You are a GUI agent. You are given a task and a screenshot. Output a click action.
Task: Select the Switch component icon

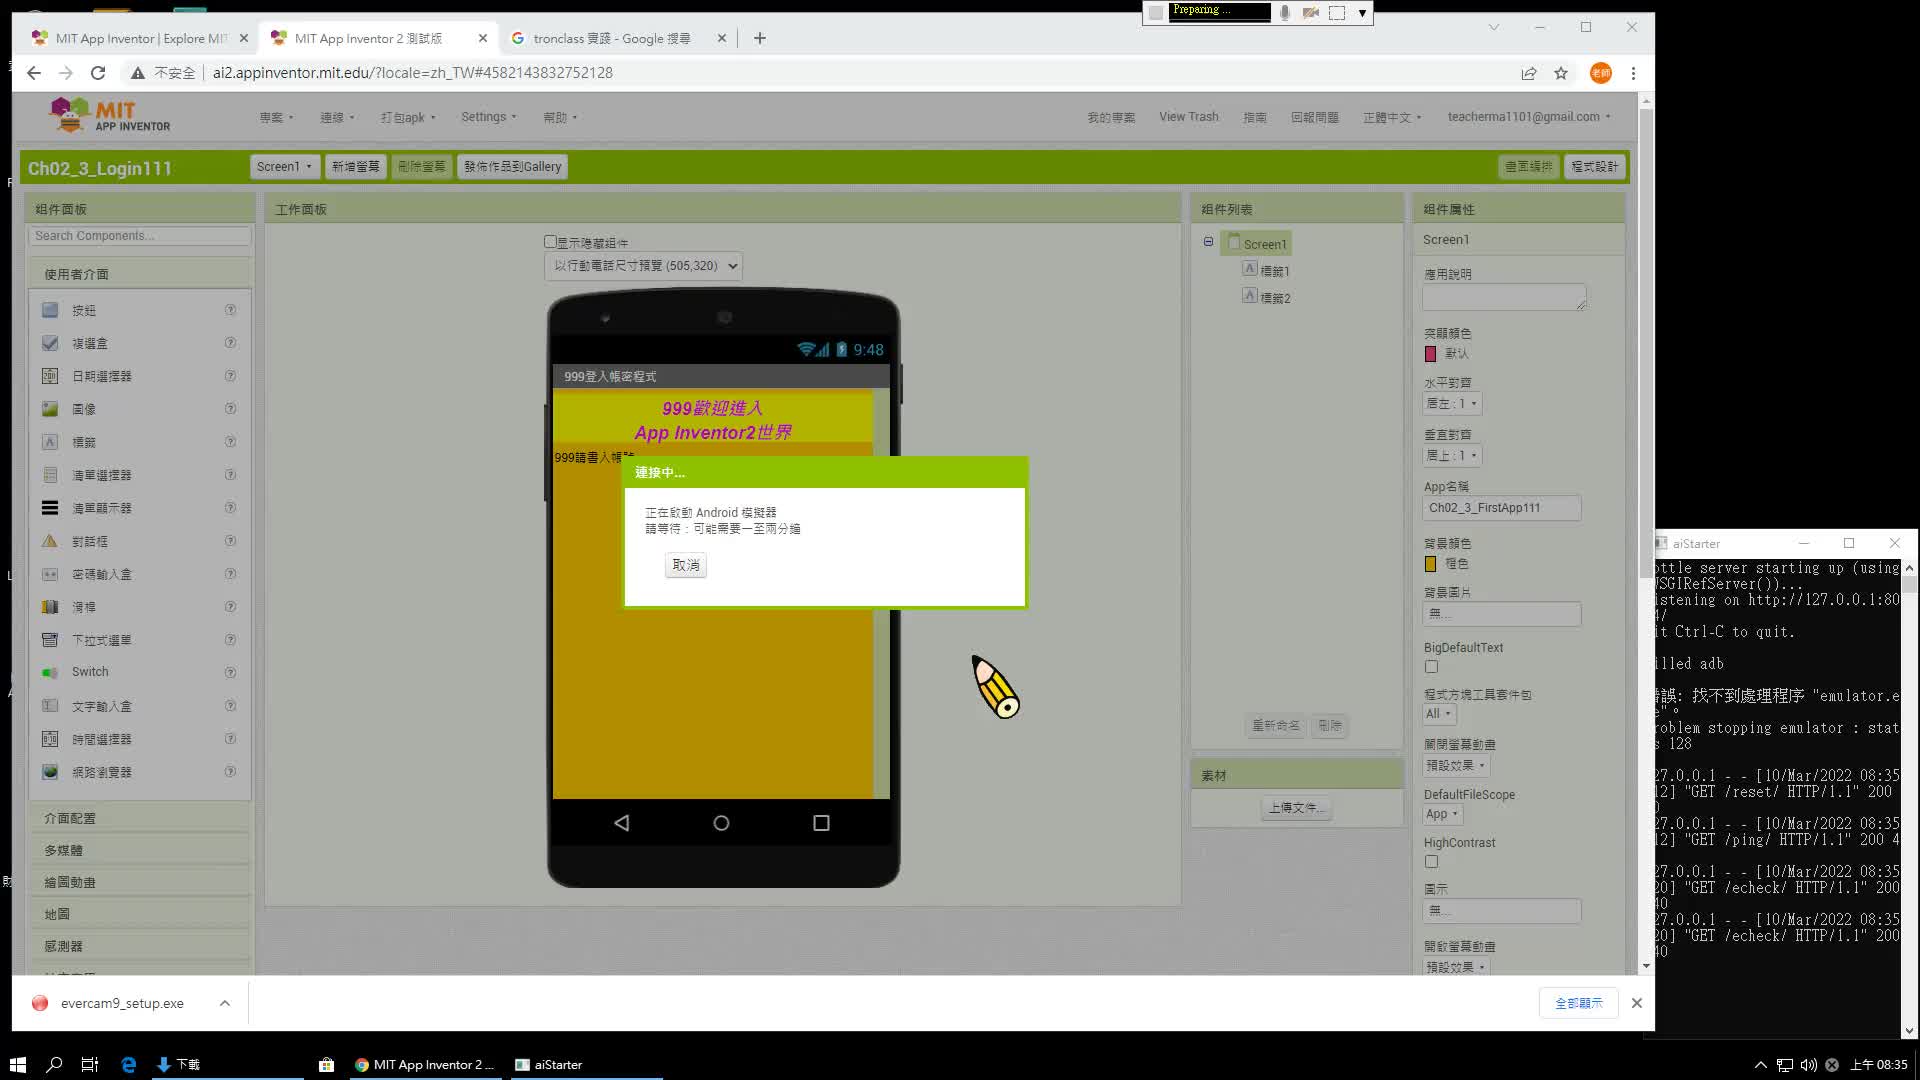pos(50,672)
